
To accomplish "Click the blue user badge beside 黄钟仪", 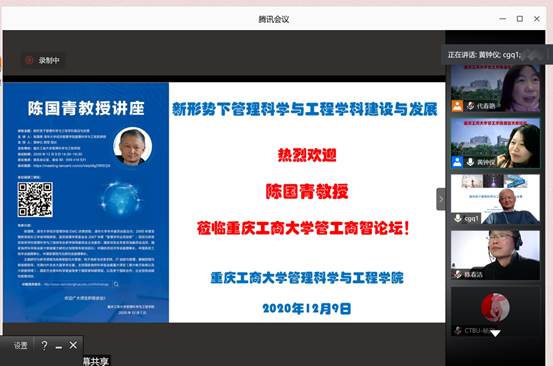I will (x=457, y=162).
